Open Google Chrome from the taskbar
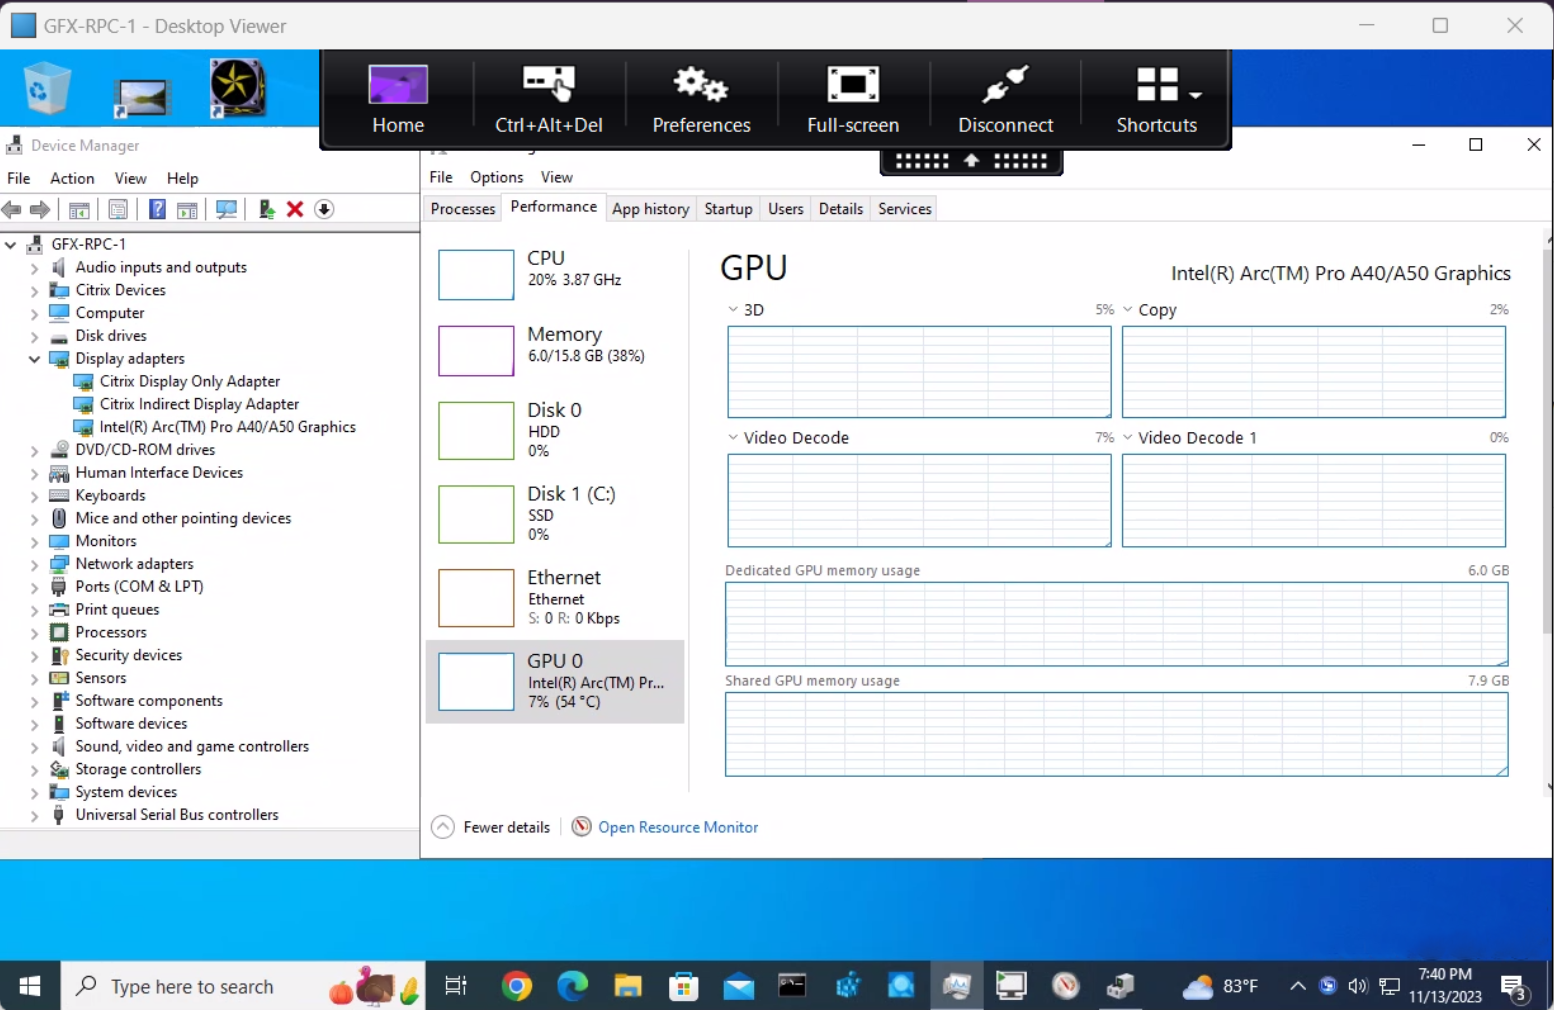Viewport: 1554px width, 1012px height. [x=517, y=987]
